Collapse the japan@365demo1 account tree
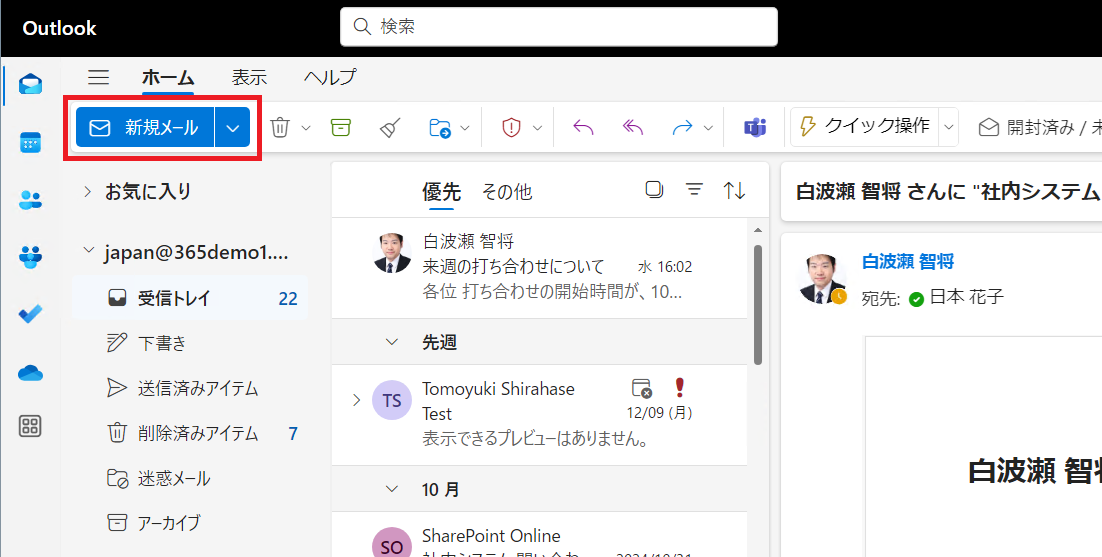 (88, 251)
